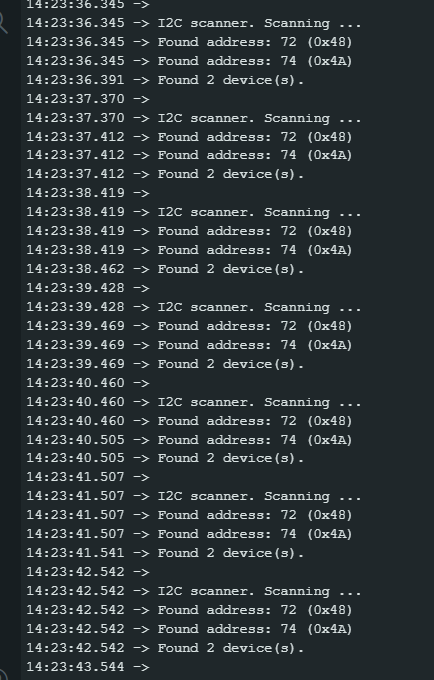Click the last 14:23:43.544 empty line

coord(88,667)
